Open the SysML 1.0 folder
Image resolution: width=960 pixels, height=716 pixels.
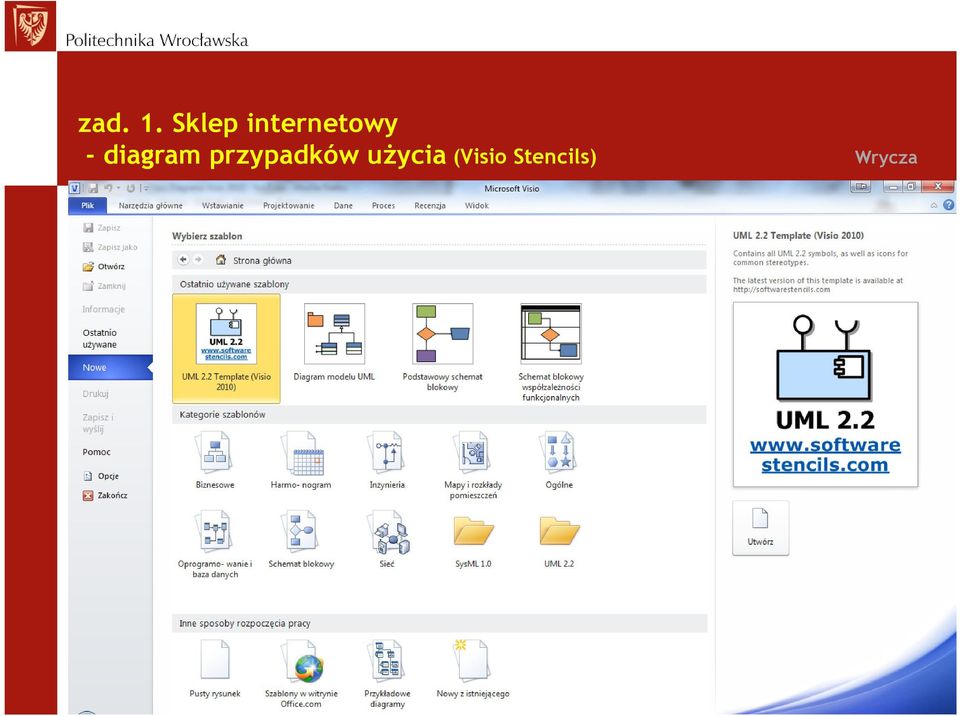click(473, 541)
